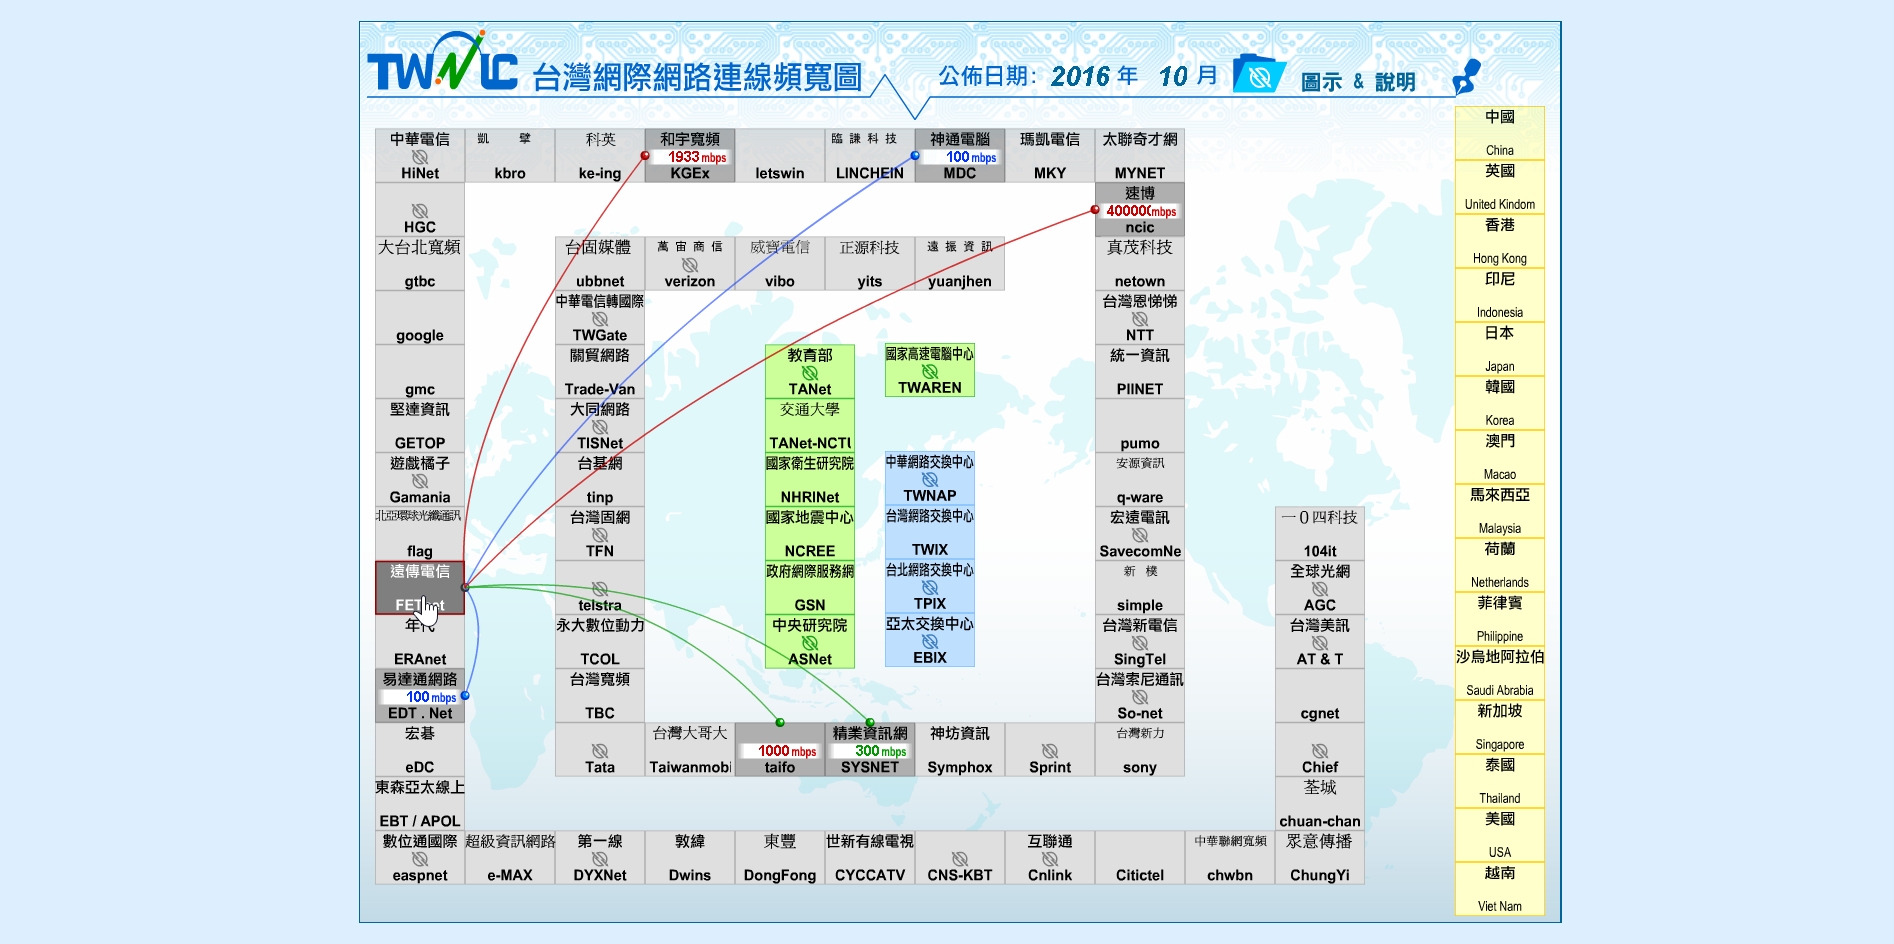The image size is (1894, 944).
Task: Click the DYXNet crossed-circle icon
Action: click(x=600, y=859)
